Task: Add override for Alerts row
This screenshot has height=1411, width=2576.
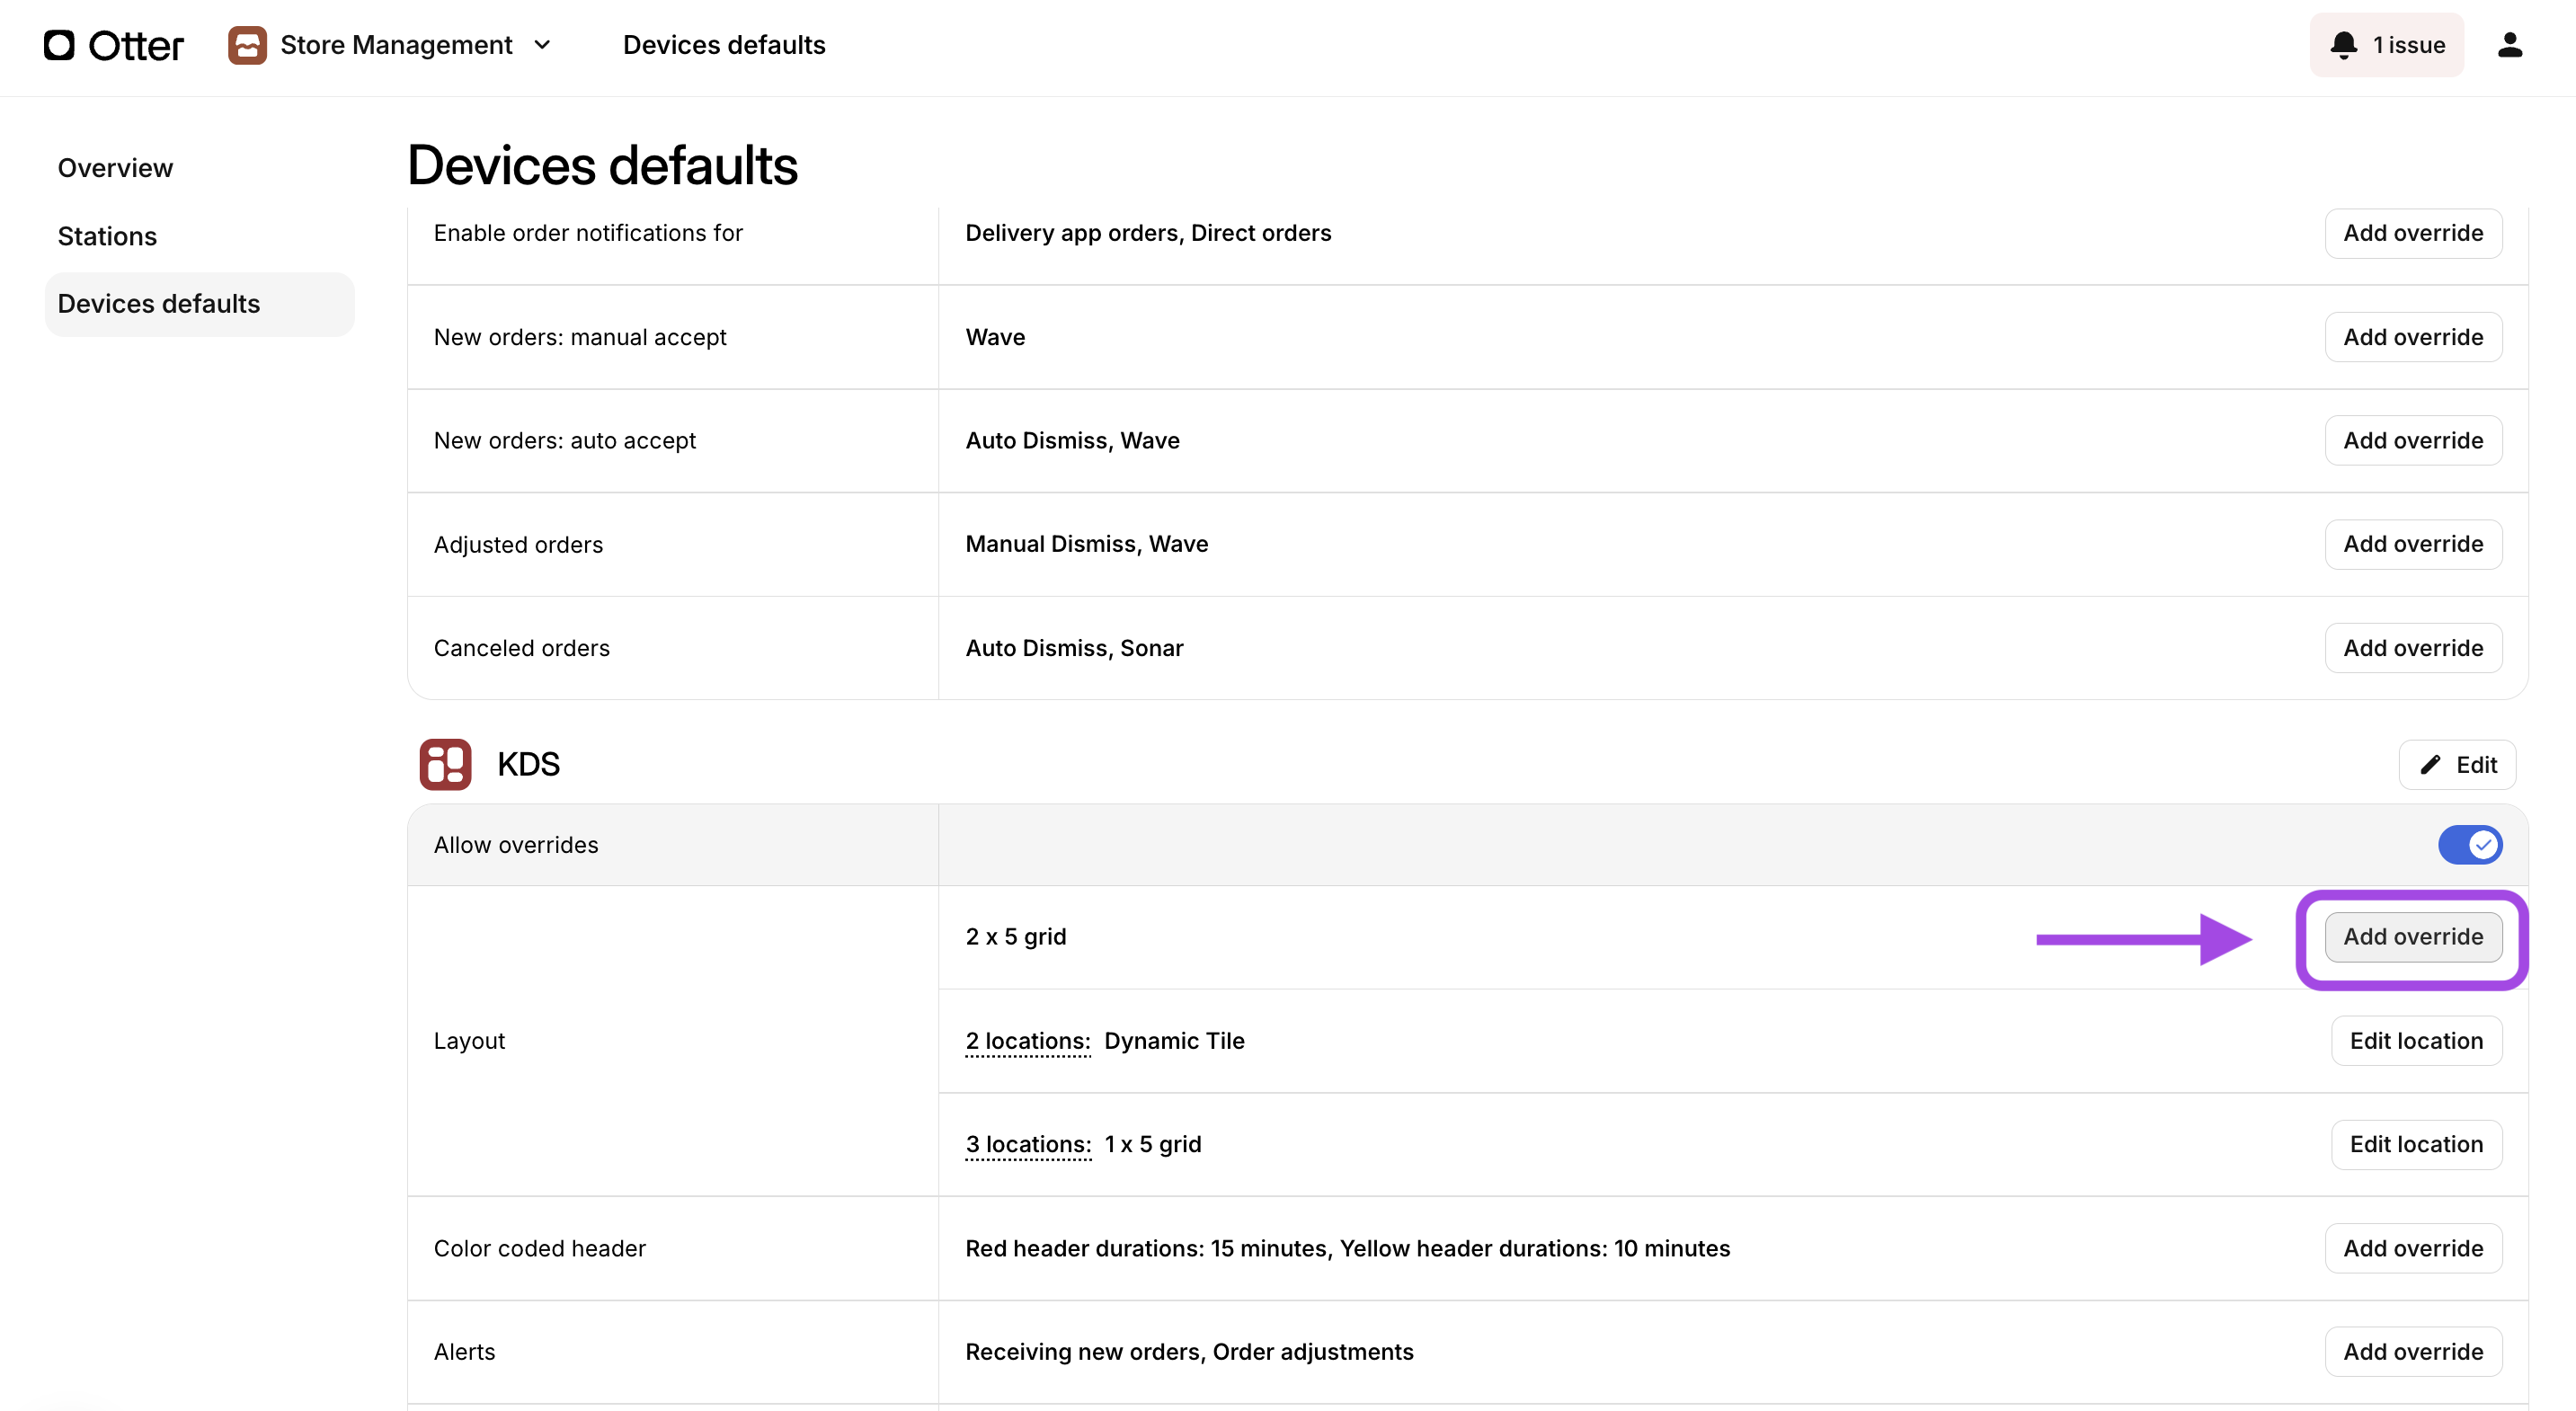Action: 2412,1352
